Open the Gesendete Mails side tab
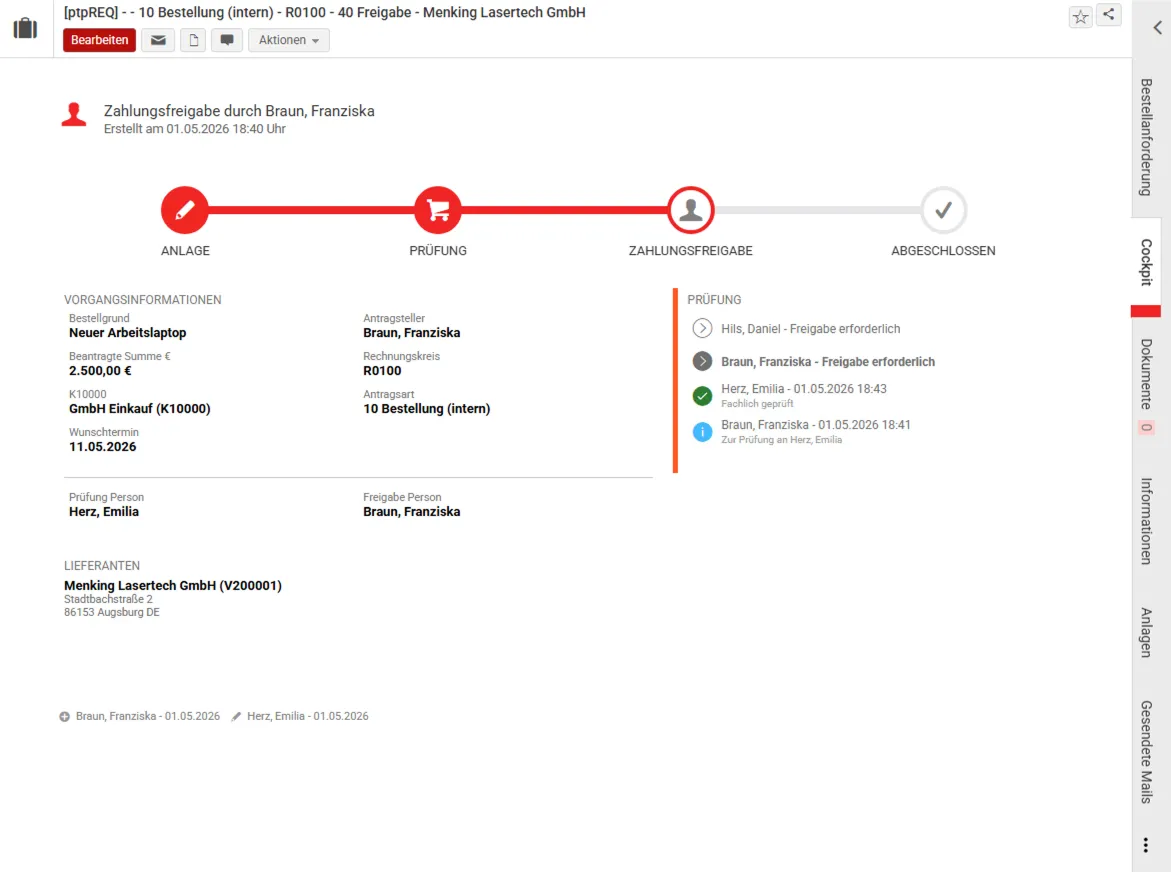Screen dimensions: 1171x872 pos(1146,752)
